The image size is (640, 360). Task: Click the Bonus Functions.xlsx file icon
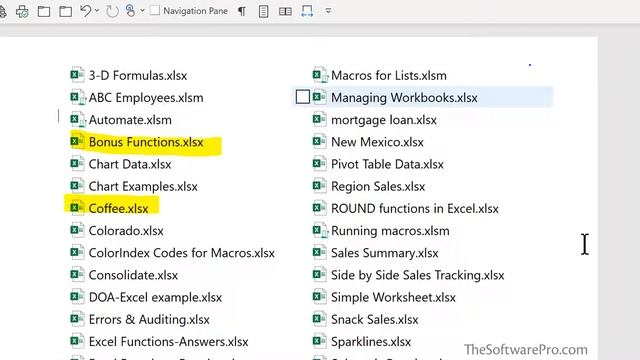(x=77, y=141)
